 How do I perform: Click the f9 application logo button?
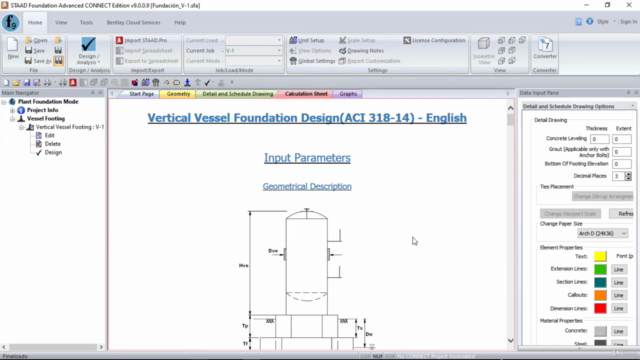tap(10, 22)
